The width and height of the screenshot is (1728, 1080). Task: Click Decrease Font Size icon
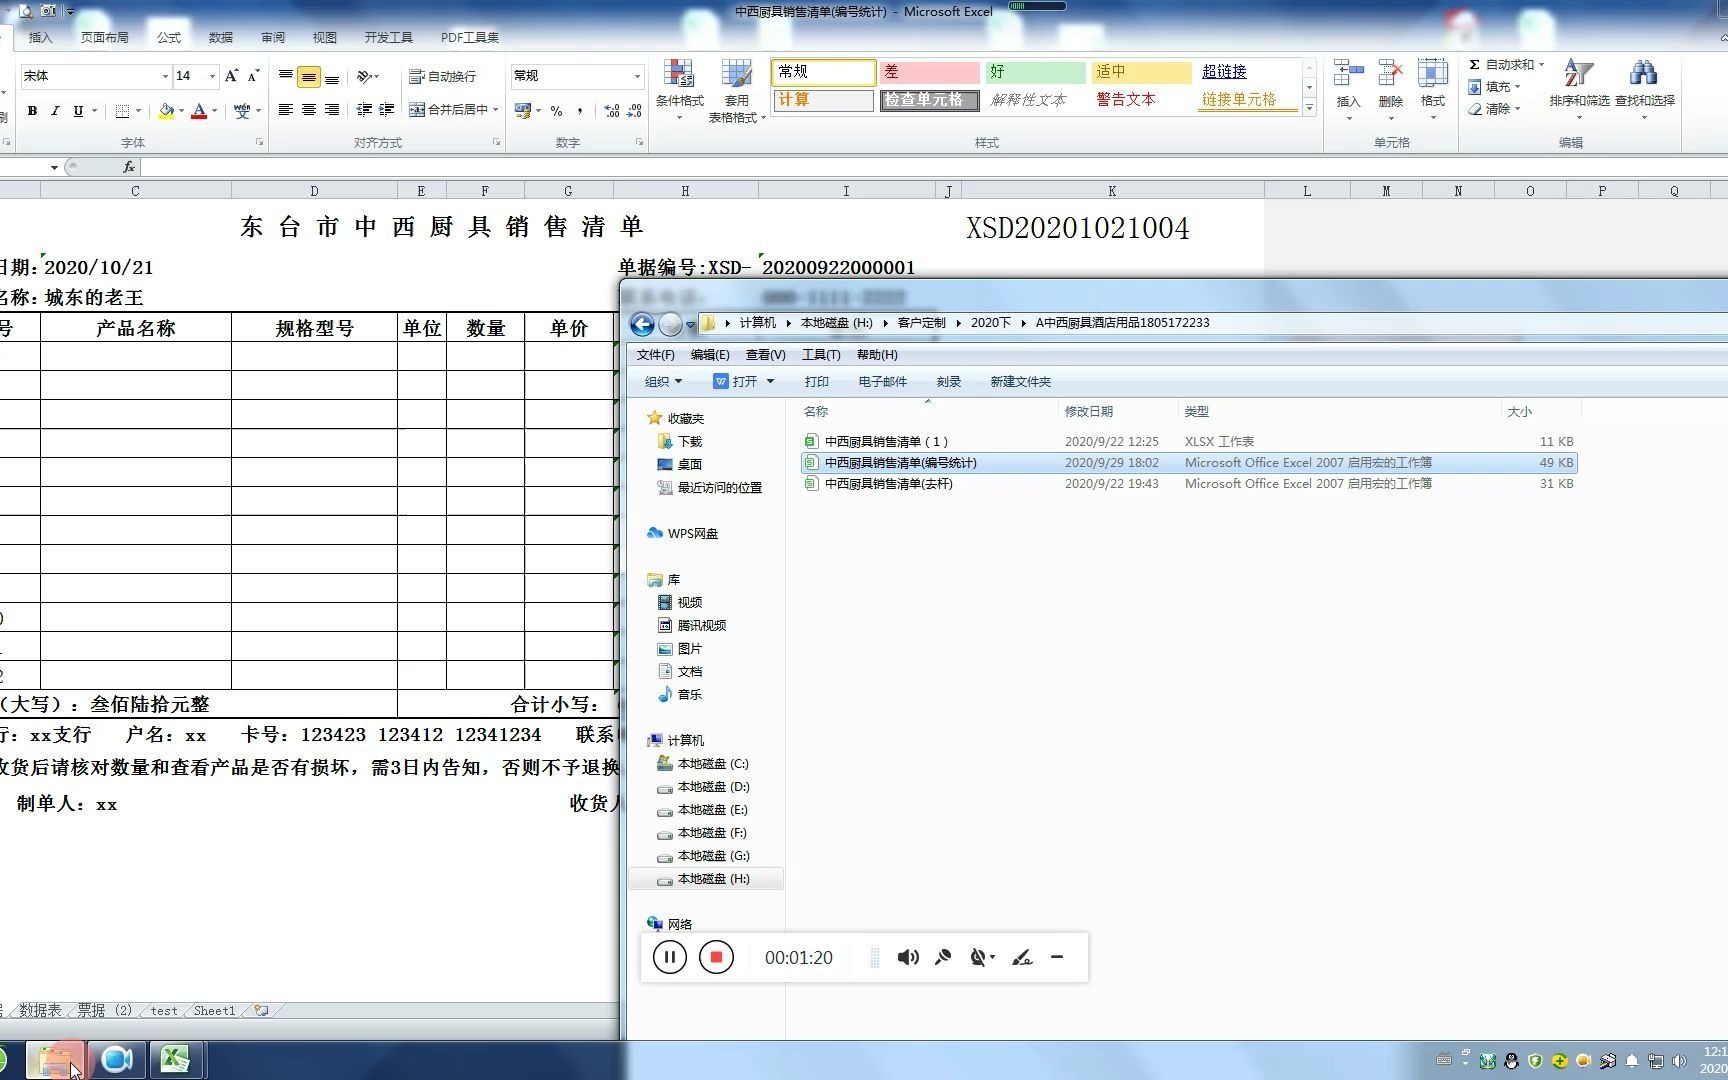pyautogui.click(x=253, y=76)
